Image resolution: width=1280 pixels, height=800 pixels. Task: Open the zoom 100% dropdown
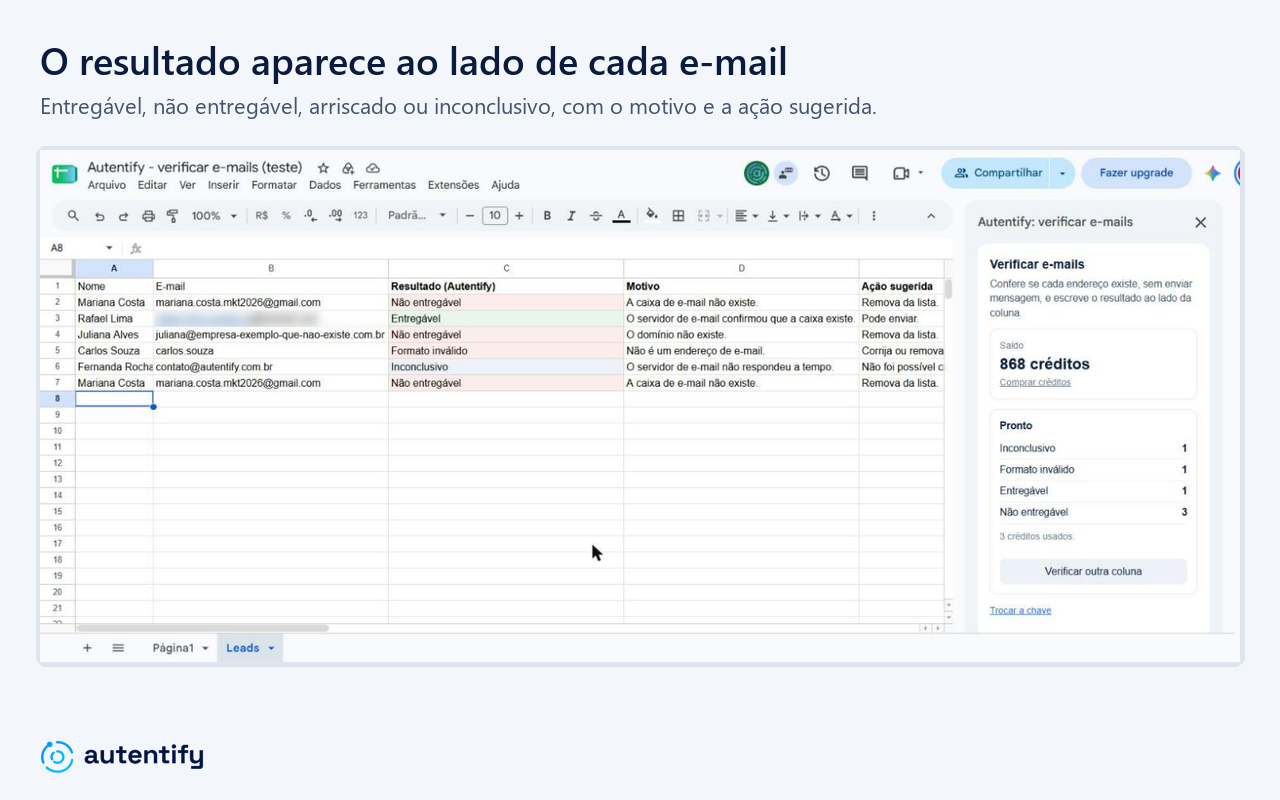pos(215,215)
